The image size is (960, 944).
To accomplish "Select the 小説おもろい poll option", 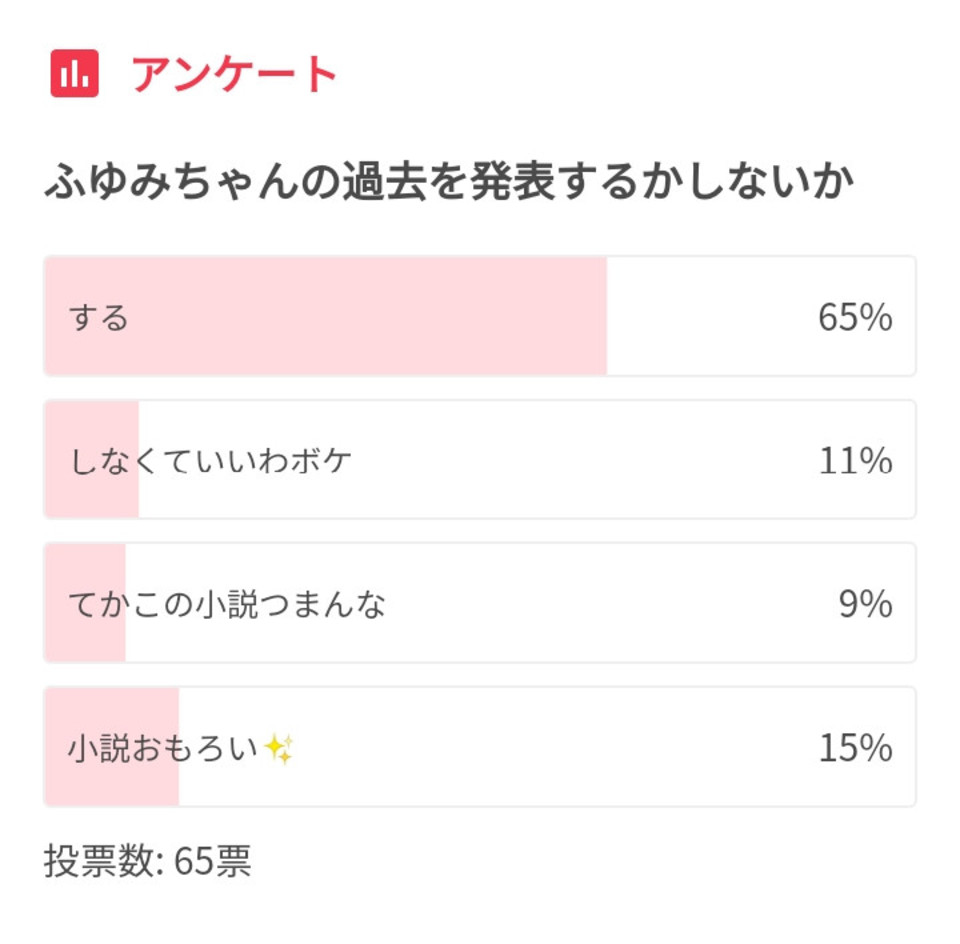I will 480,746.
